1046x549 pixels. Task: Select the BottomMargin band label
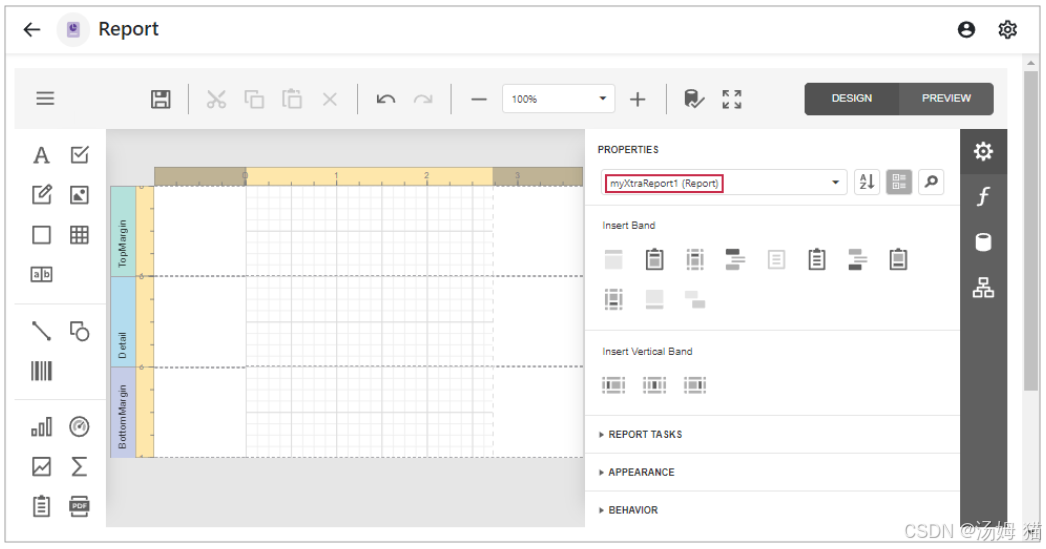point(123,412)
